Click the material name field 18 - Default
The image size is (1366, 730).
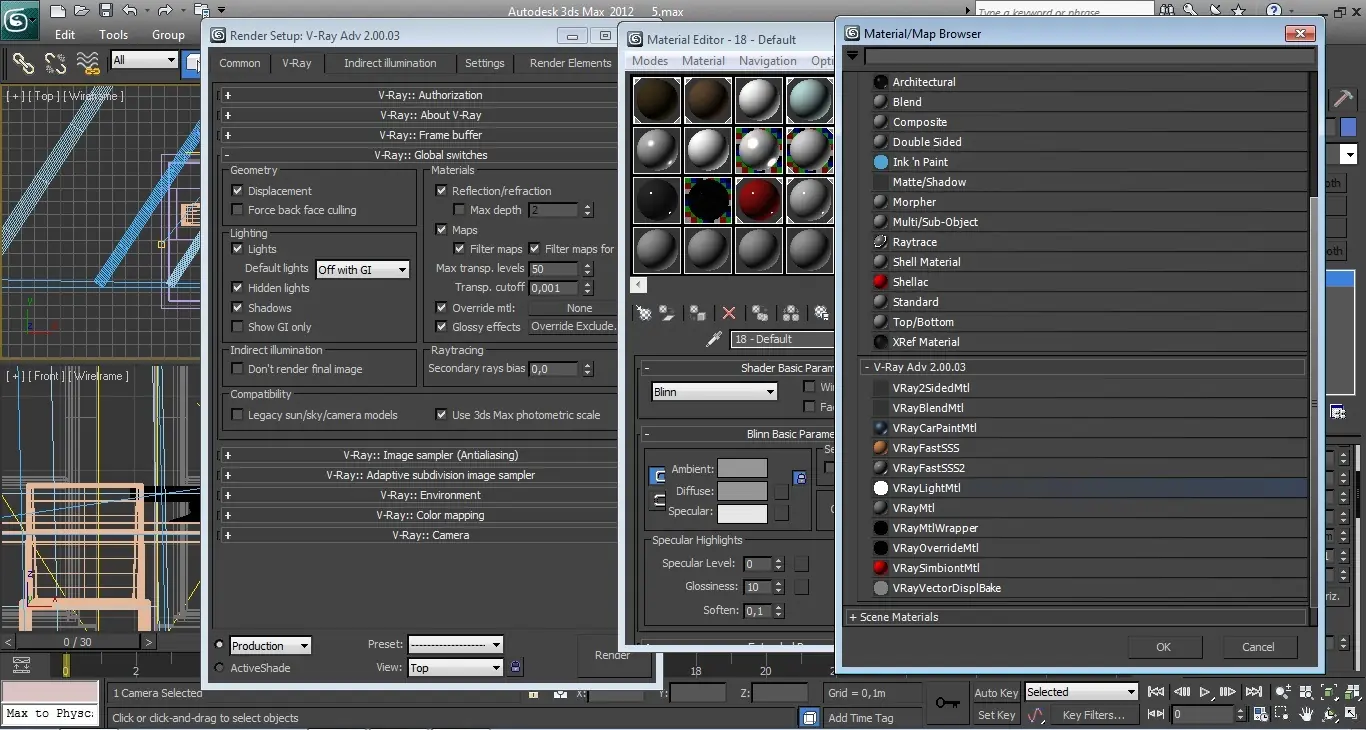(782, 339)
